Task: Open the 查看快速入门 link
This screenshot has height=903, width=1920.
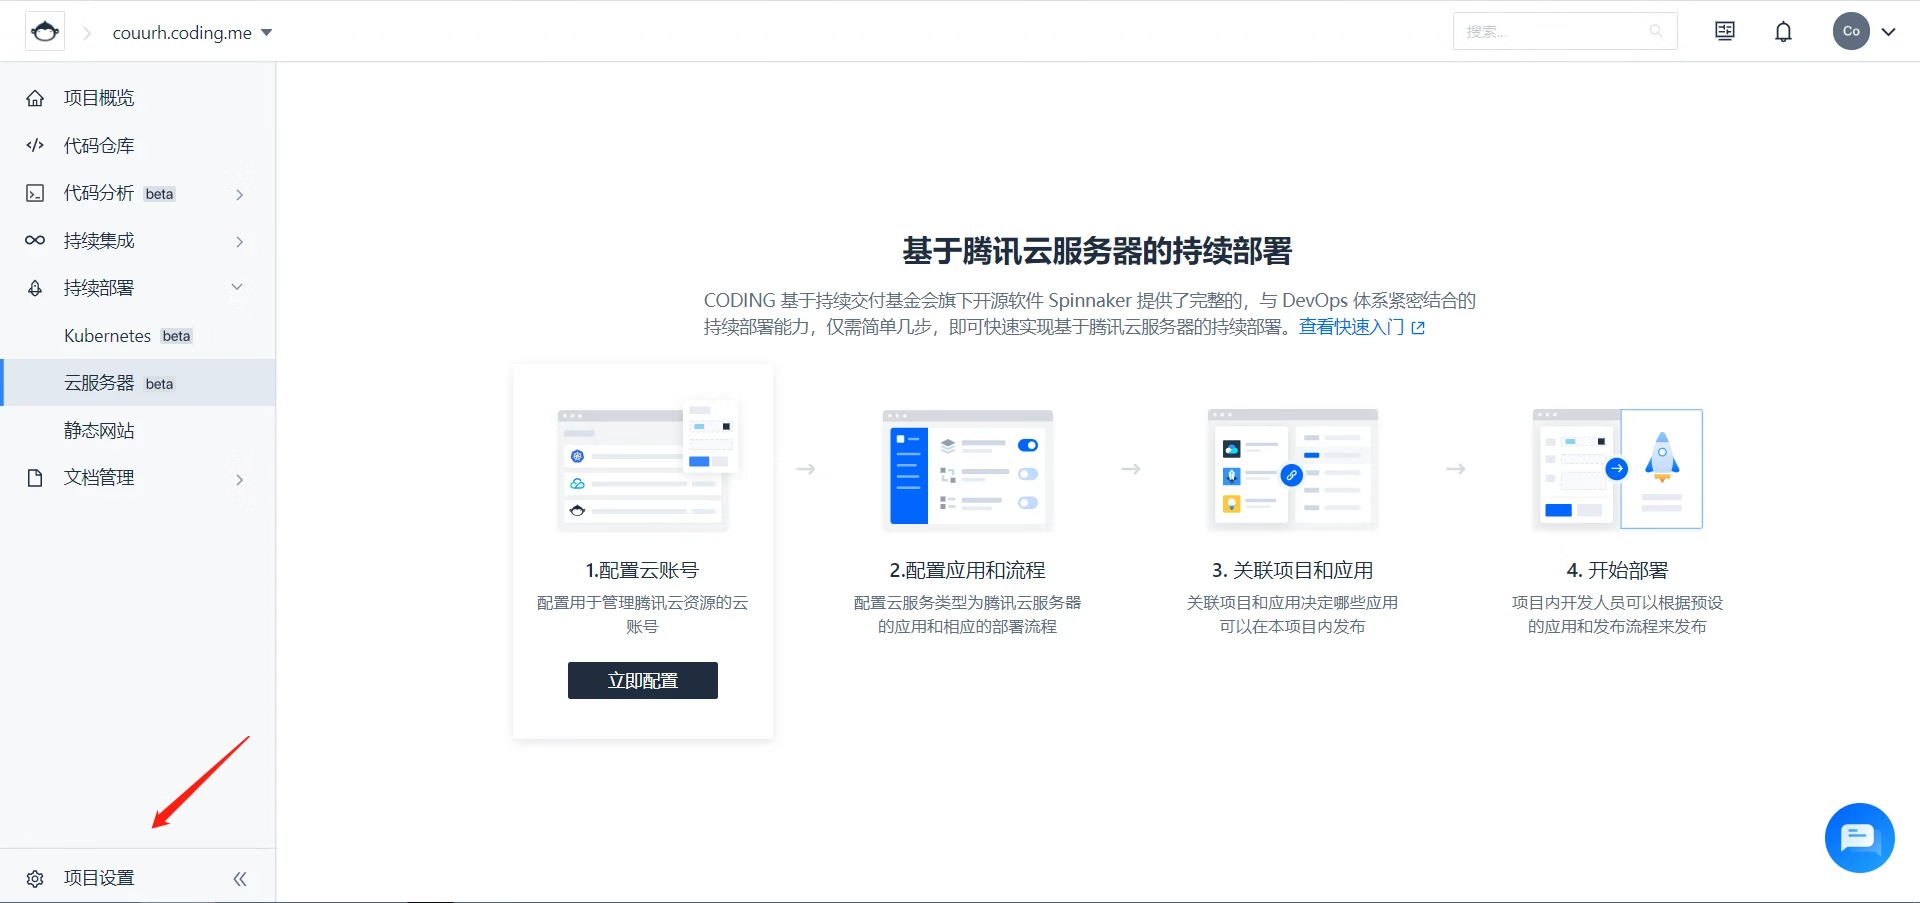Action: (x=1351, y=327)
